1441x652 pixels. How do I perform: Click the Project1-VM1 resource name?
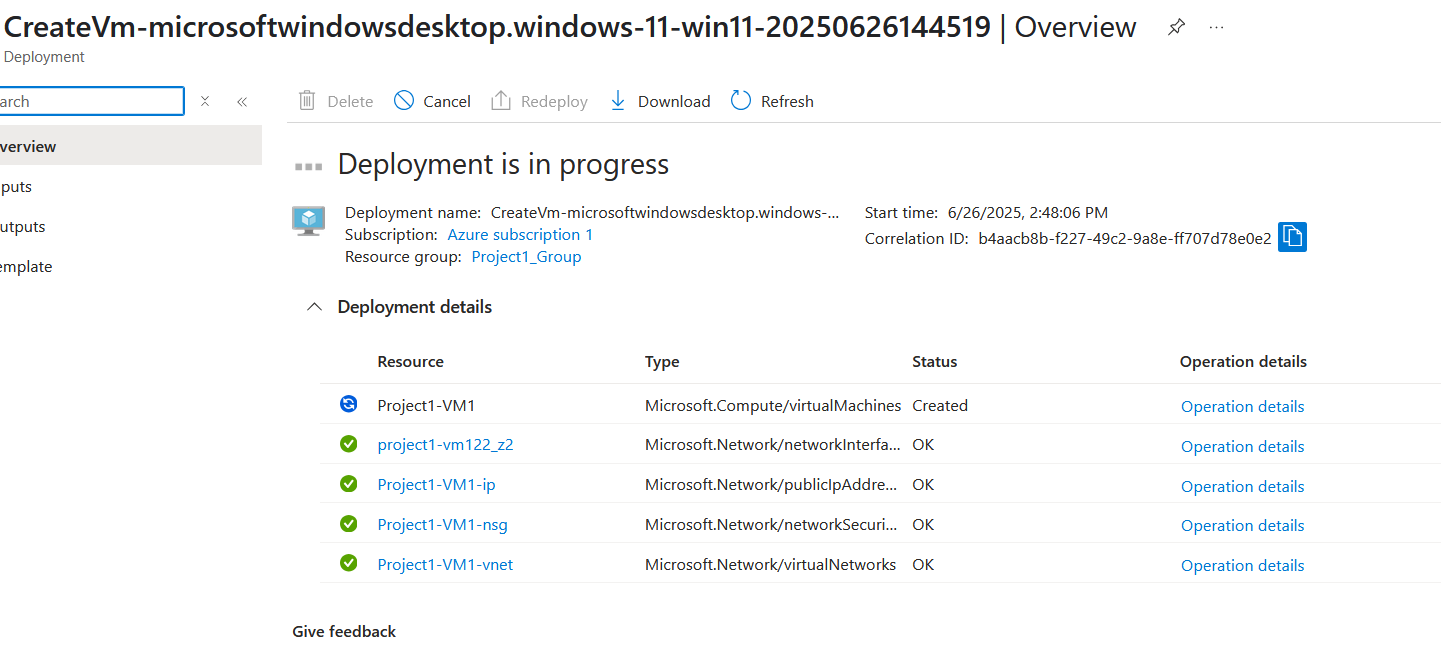tap(426, 405)
